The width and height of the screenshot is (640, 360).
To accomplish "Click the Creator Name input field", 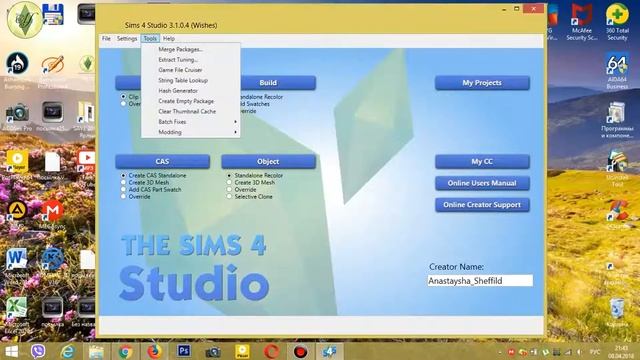I will point(480,280).
